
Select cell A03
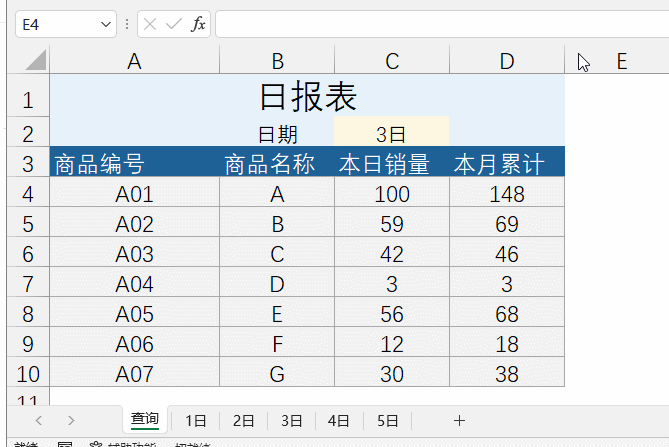click(134, 252)
